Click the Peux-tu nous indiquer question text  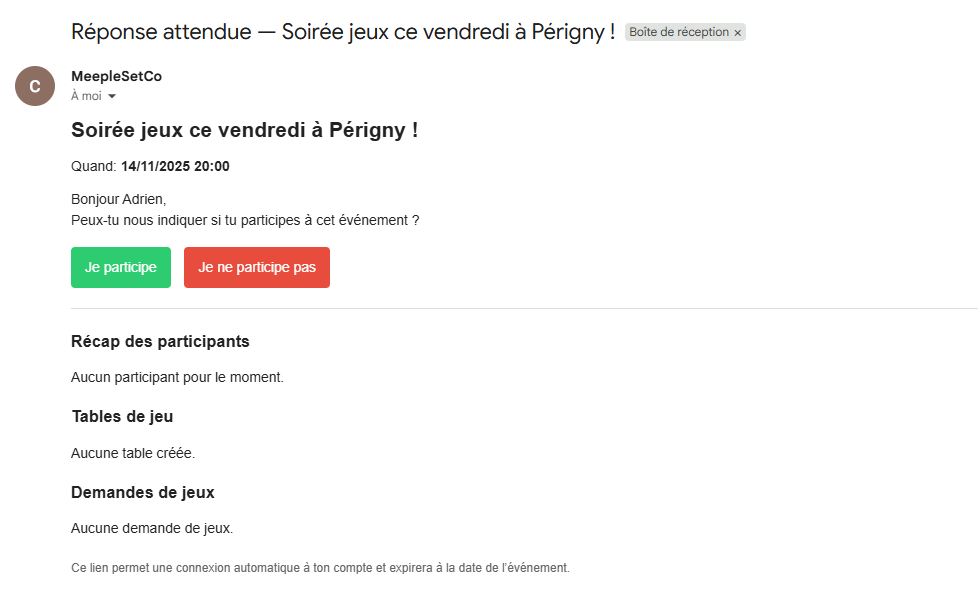[245, 219]
